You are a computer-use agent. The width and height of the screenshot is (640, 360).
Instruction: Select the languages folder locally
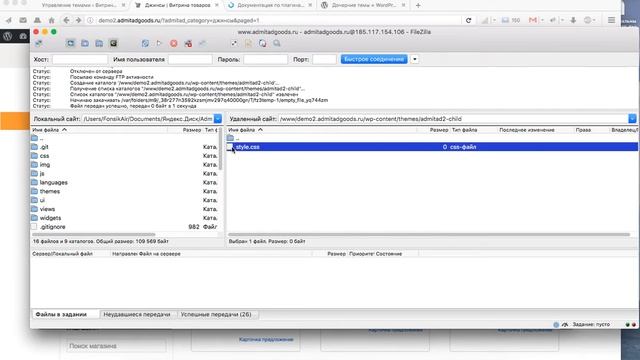(124, 182)
